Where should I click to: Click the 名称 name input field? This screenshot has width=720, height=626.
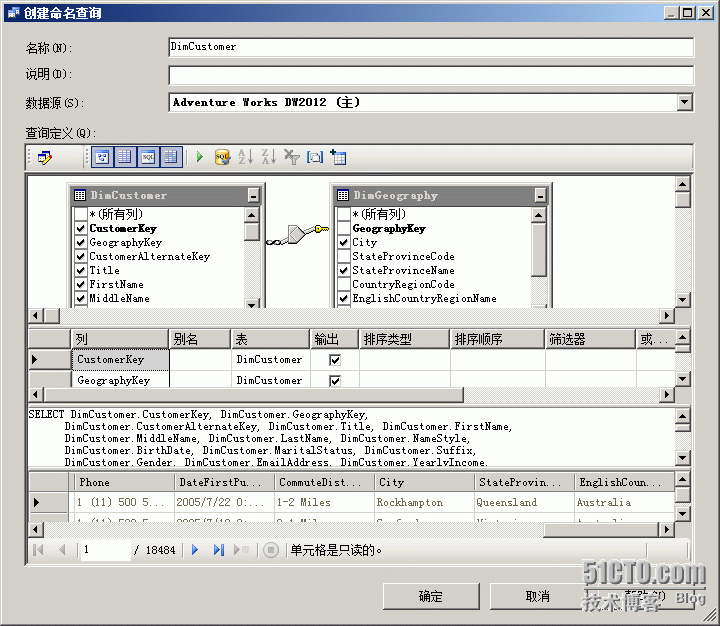(431, 47)
